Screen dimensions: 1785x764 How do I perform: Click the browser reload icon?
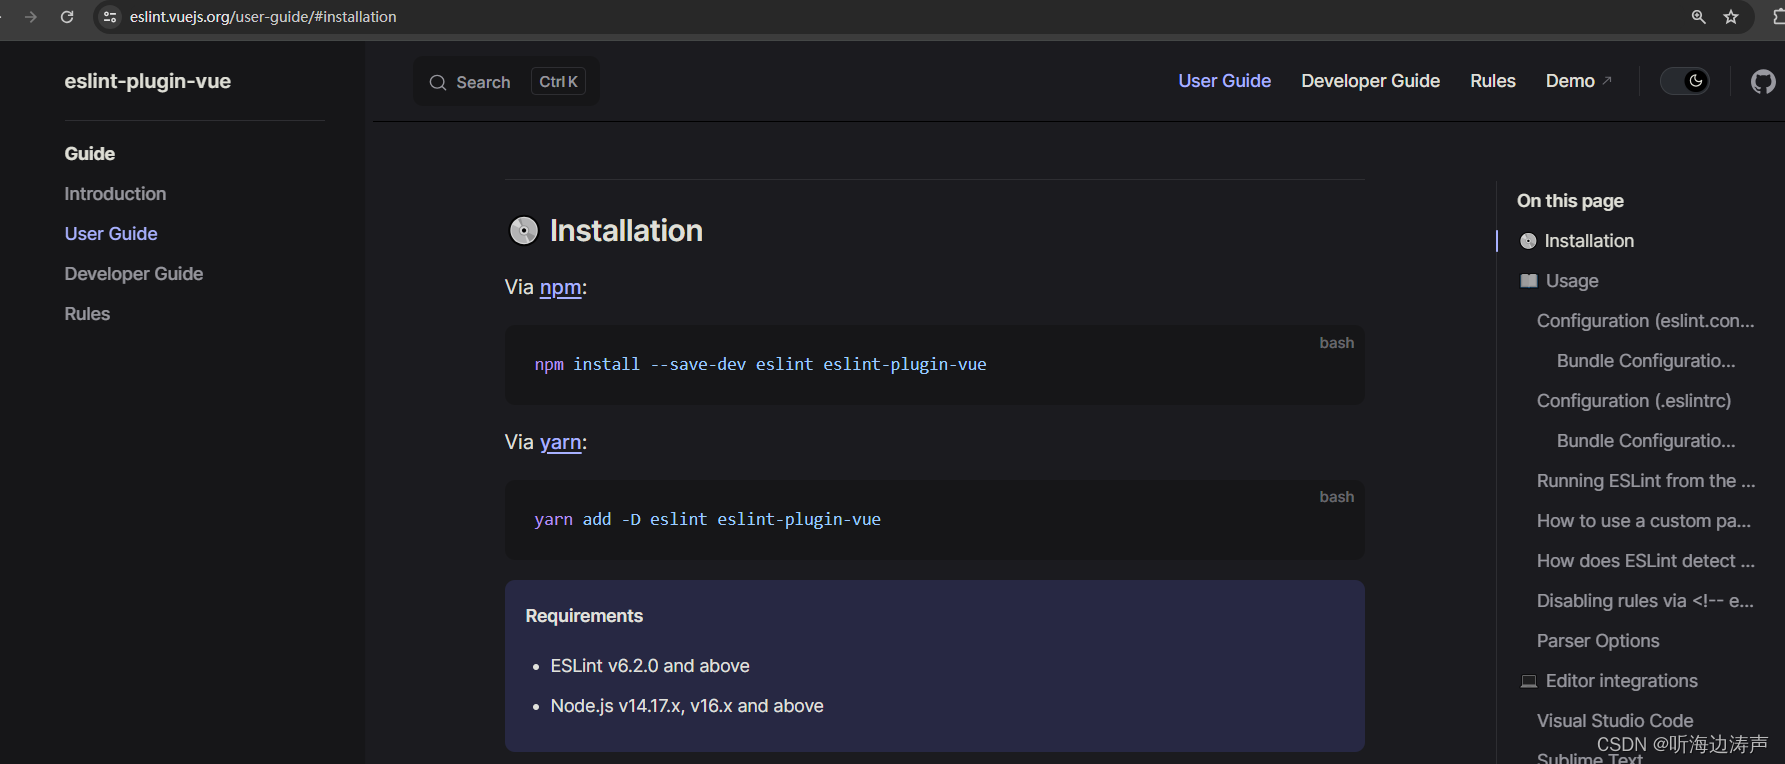[67, 17]
